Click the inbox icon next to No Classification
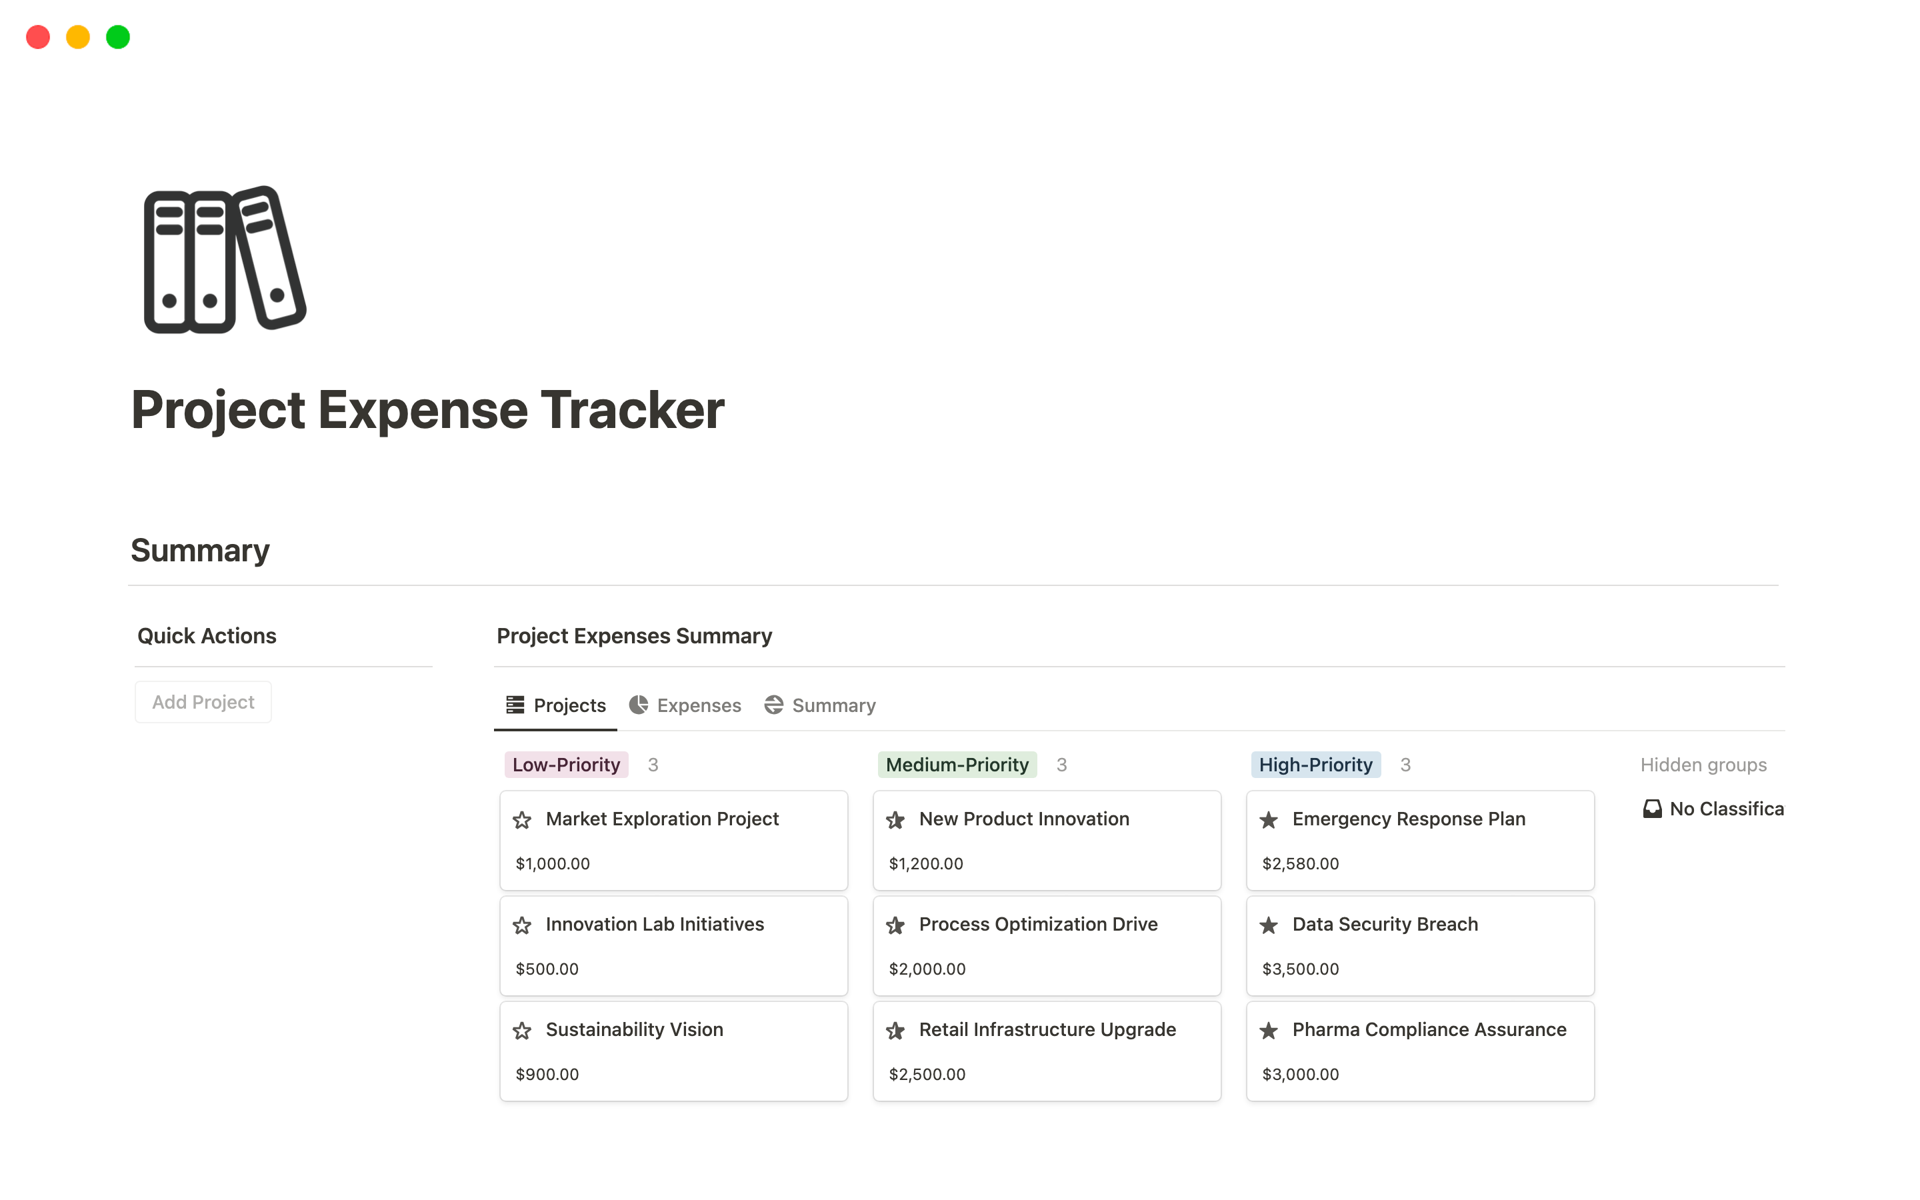The image size is (1920, 1200). 1652,808
